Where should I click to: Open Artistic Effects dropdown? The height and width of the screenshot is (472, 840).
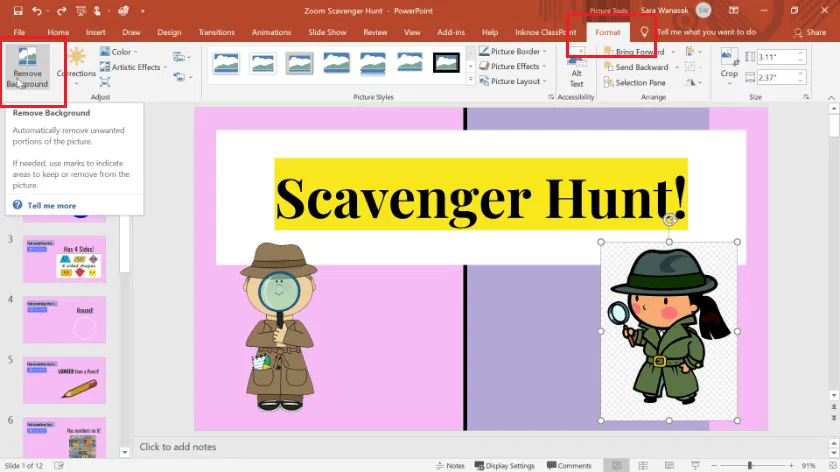pyautogui.click(x=134, y=67)
